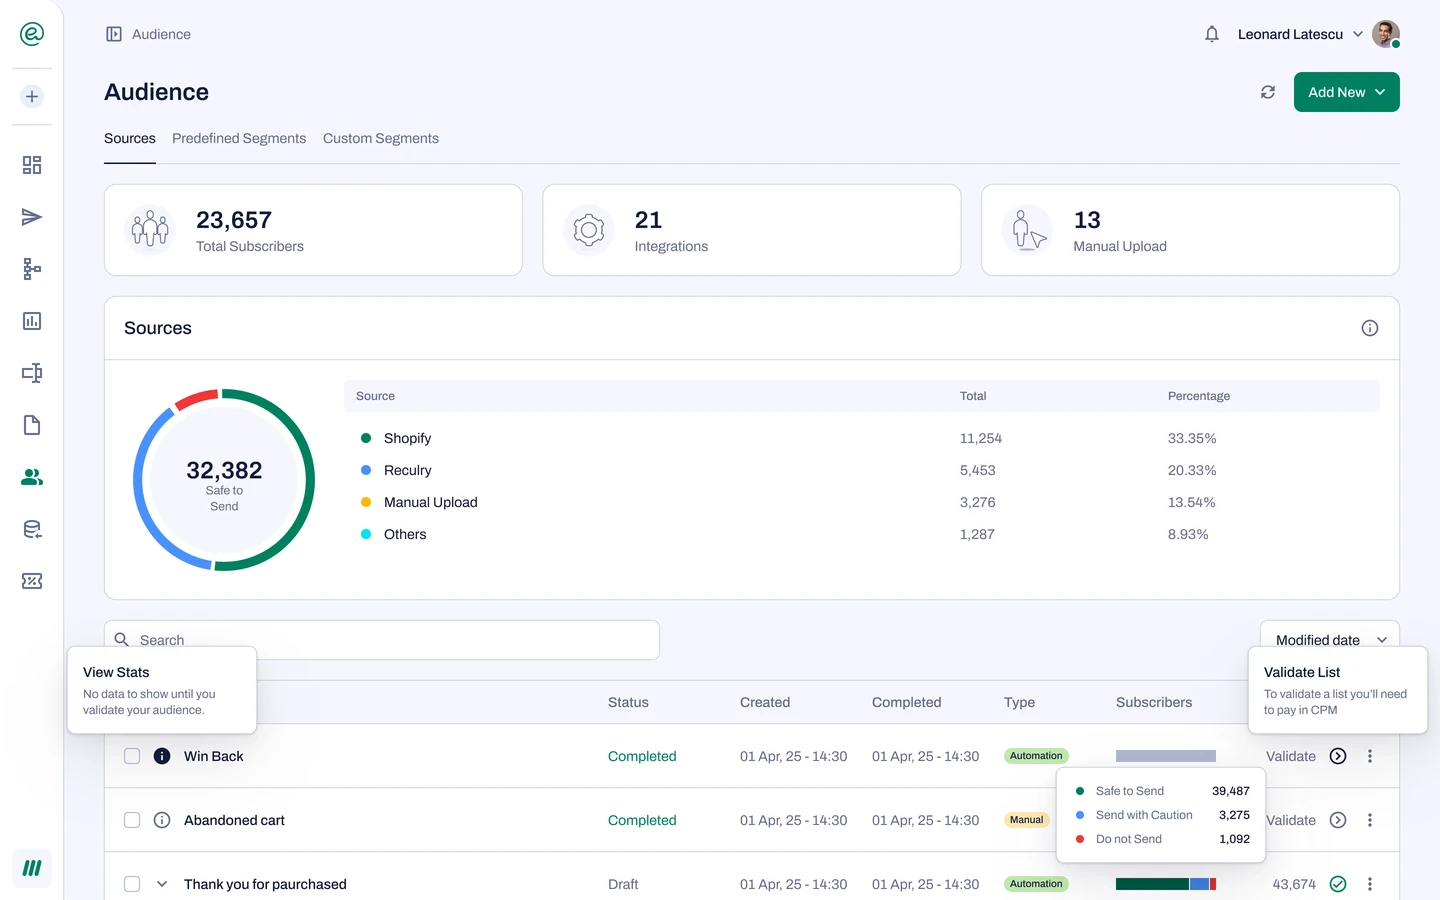Click the refresh icon next to Add New
Viewport: 1440px width, 900px height.
click(x=1268, y=92)
